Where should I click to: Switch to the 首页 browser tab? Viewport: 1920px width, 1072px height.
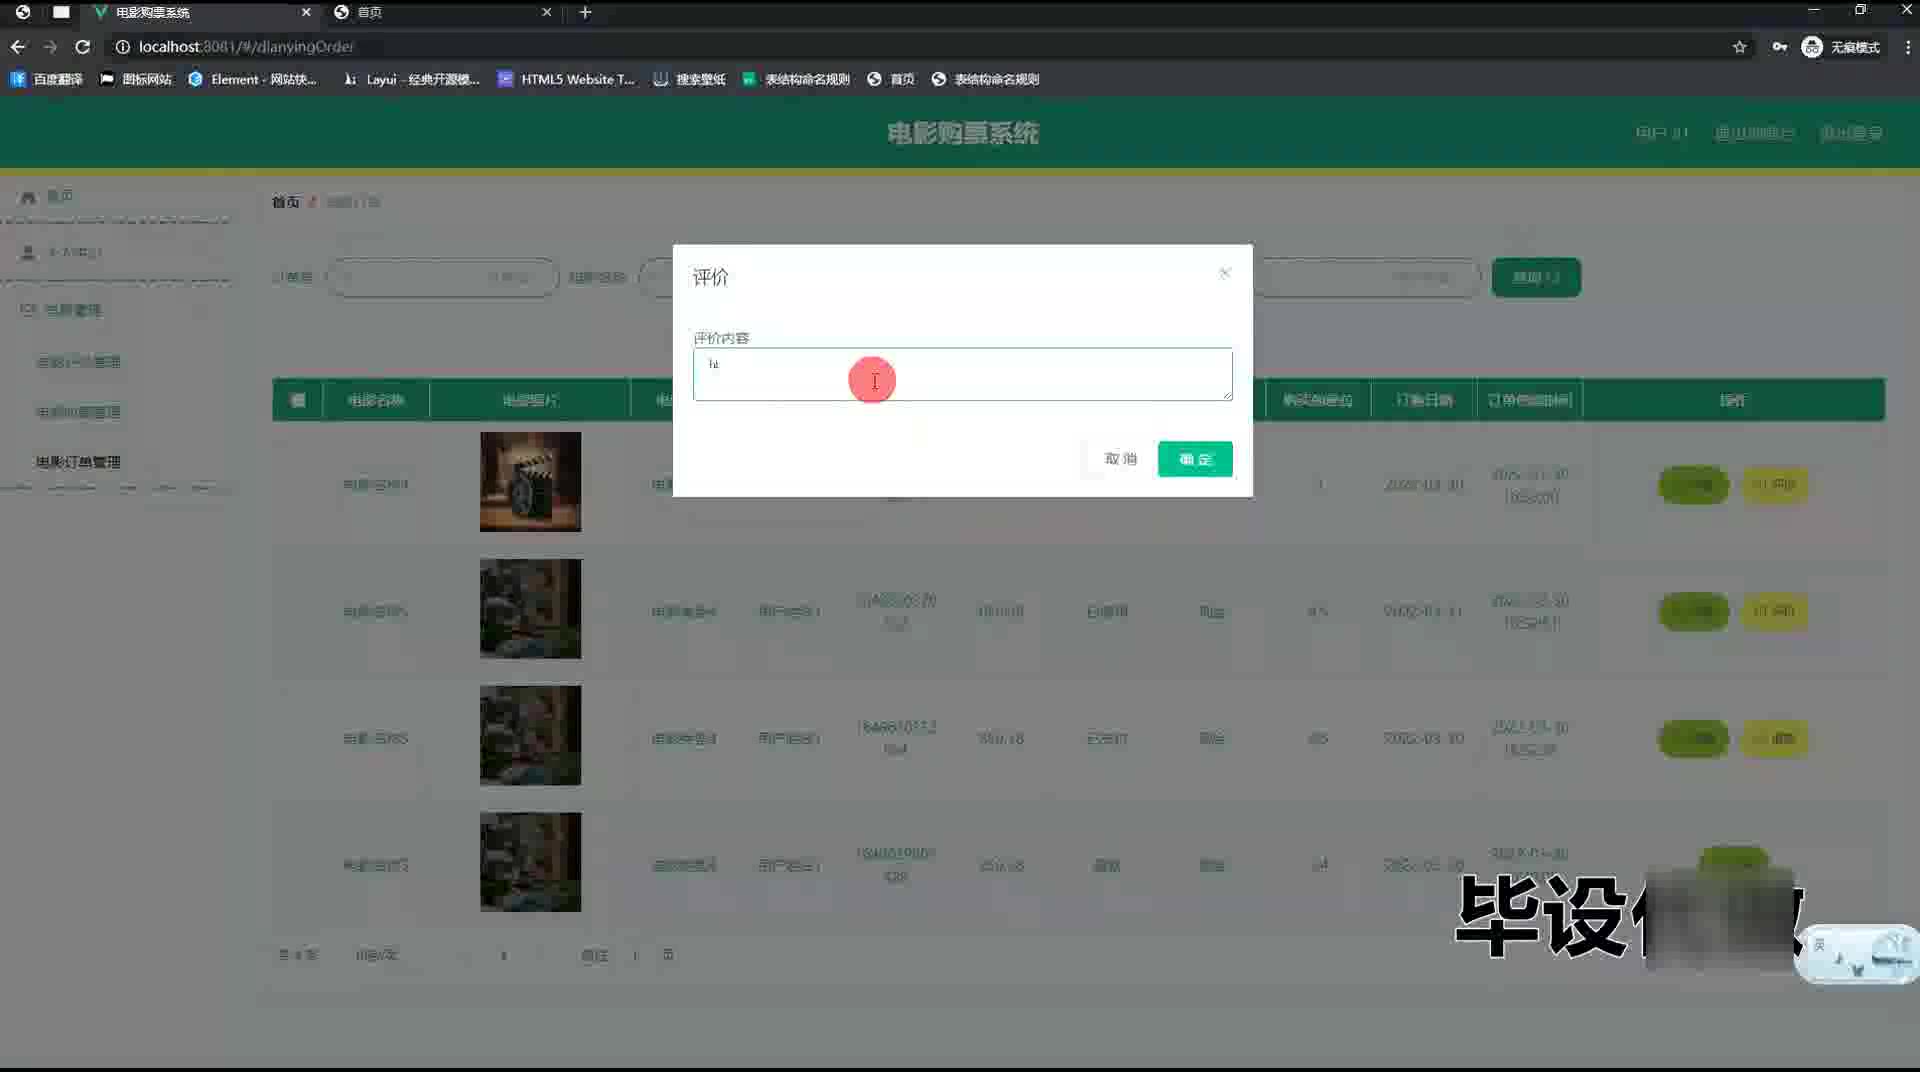442,12
